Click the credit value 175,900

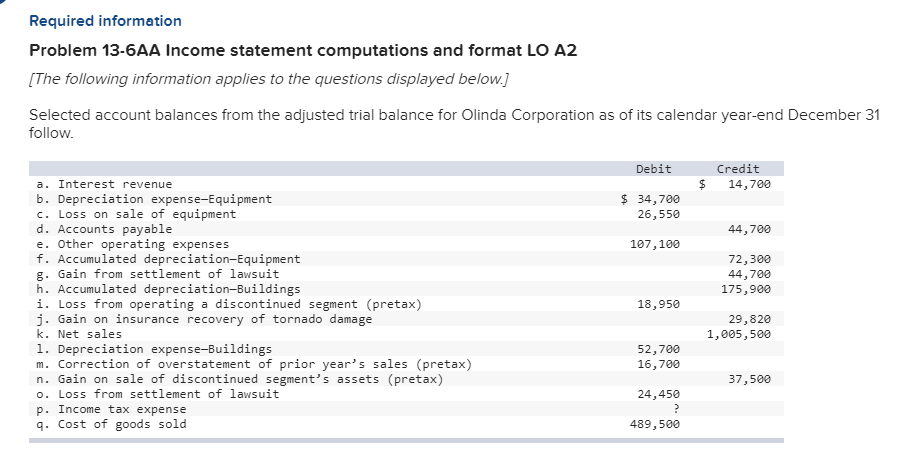tap(746, 289)
